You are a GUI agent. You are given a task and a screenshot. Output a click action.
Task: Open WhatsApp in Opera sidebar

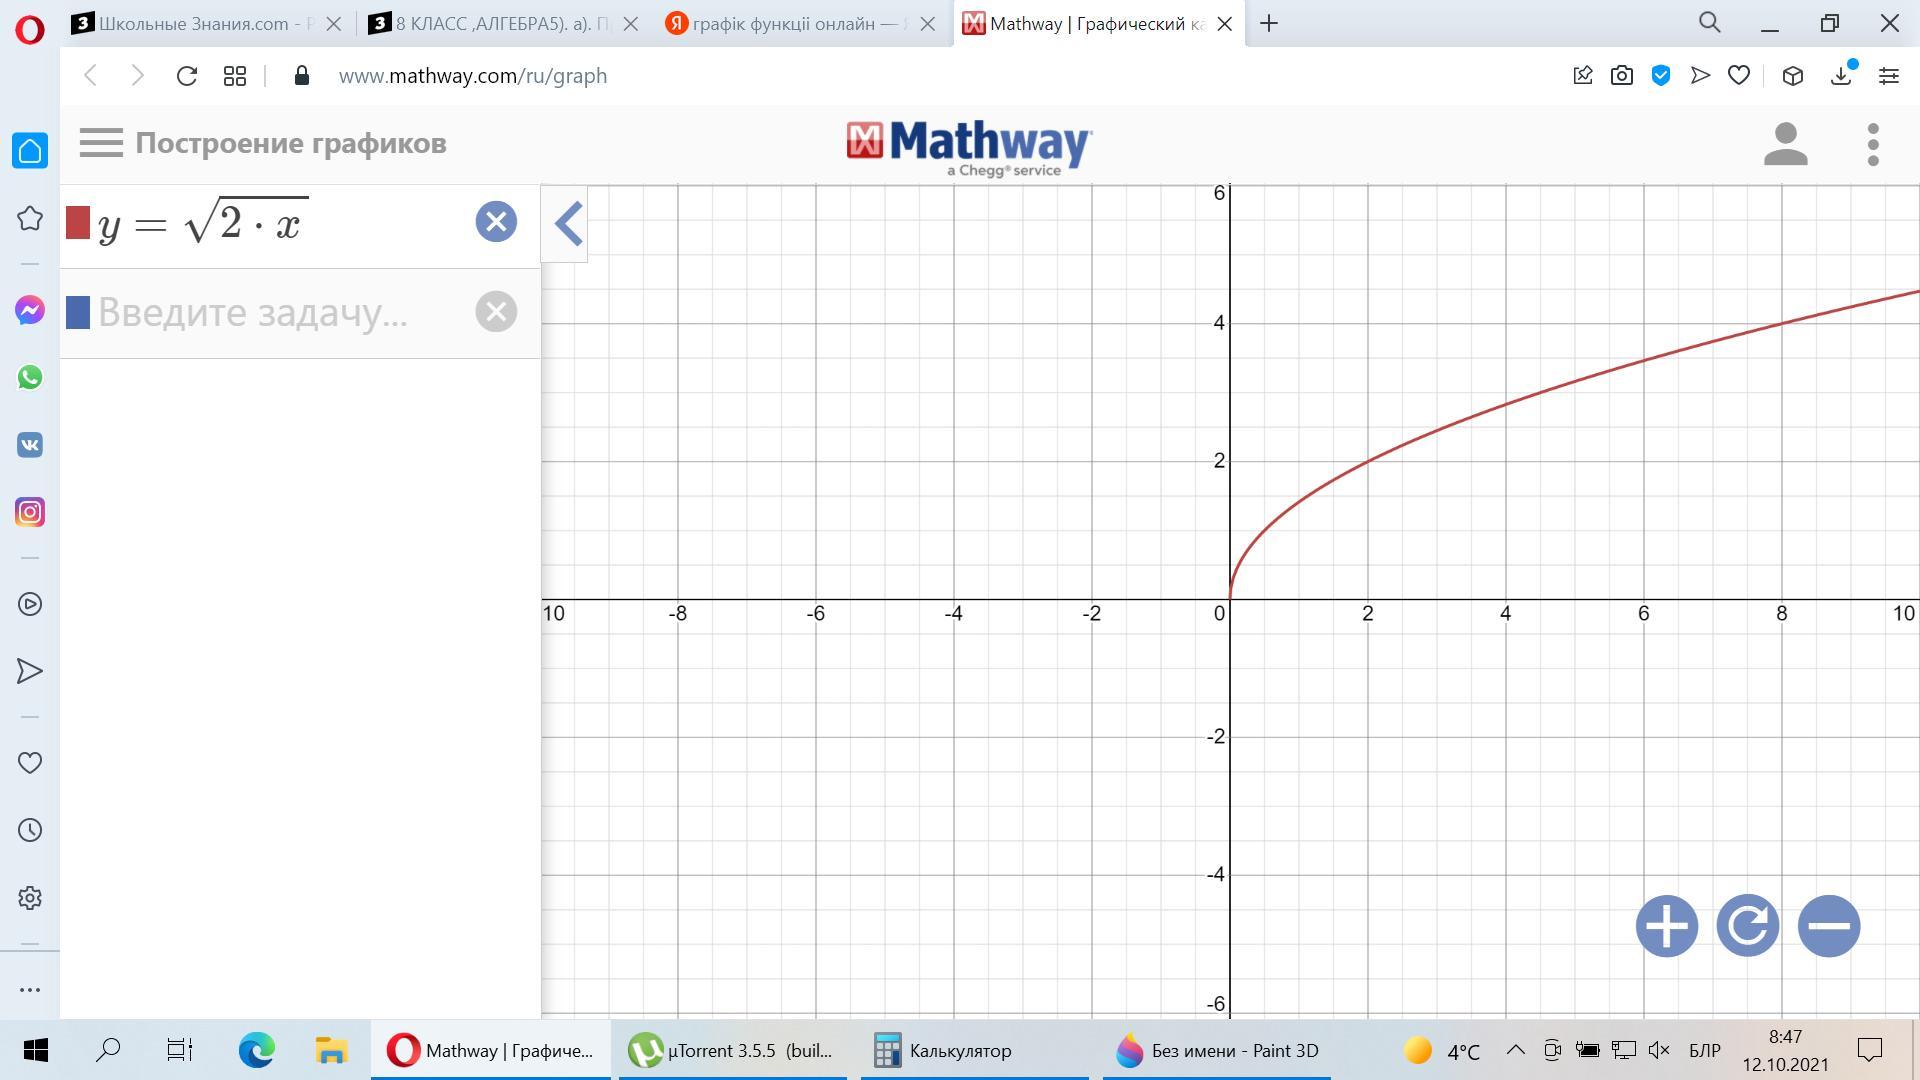pos(30,378)
